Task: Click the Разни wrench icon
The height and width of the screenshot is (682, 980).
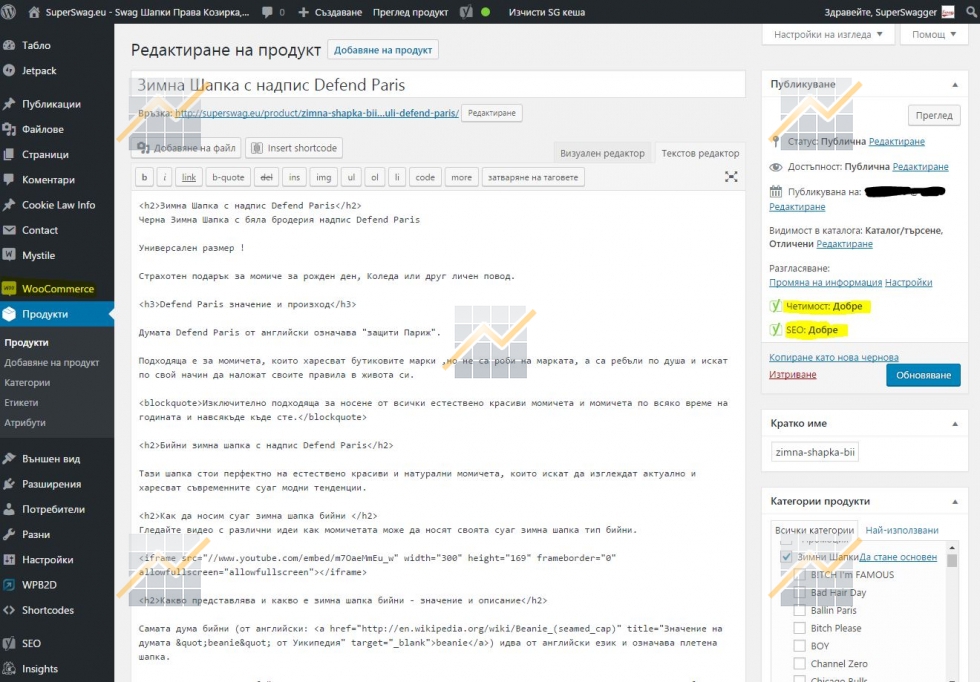Action: pyautogui.click(x=9, y=534)
